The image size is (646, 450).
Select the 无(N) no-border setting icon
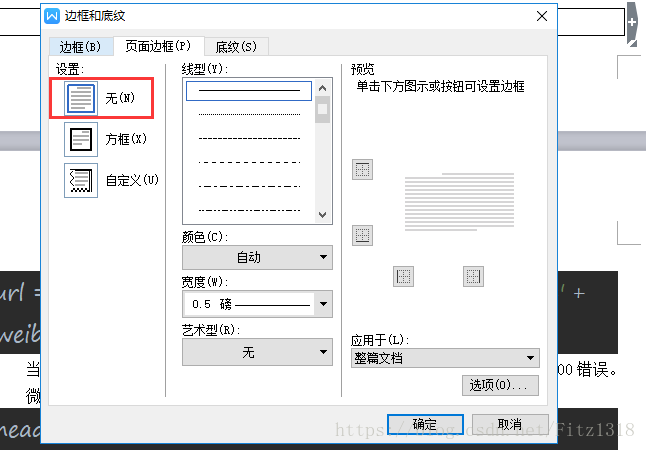(x=81, y=98)
